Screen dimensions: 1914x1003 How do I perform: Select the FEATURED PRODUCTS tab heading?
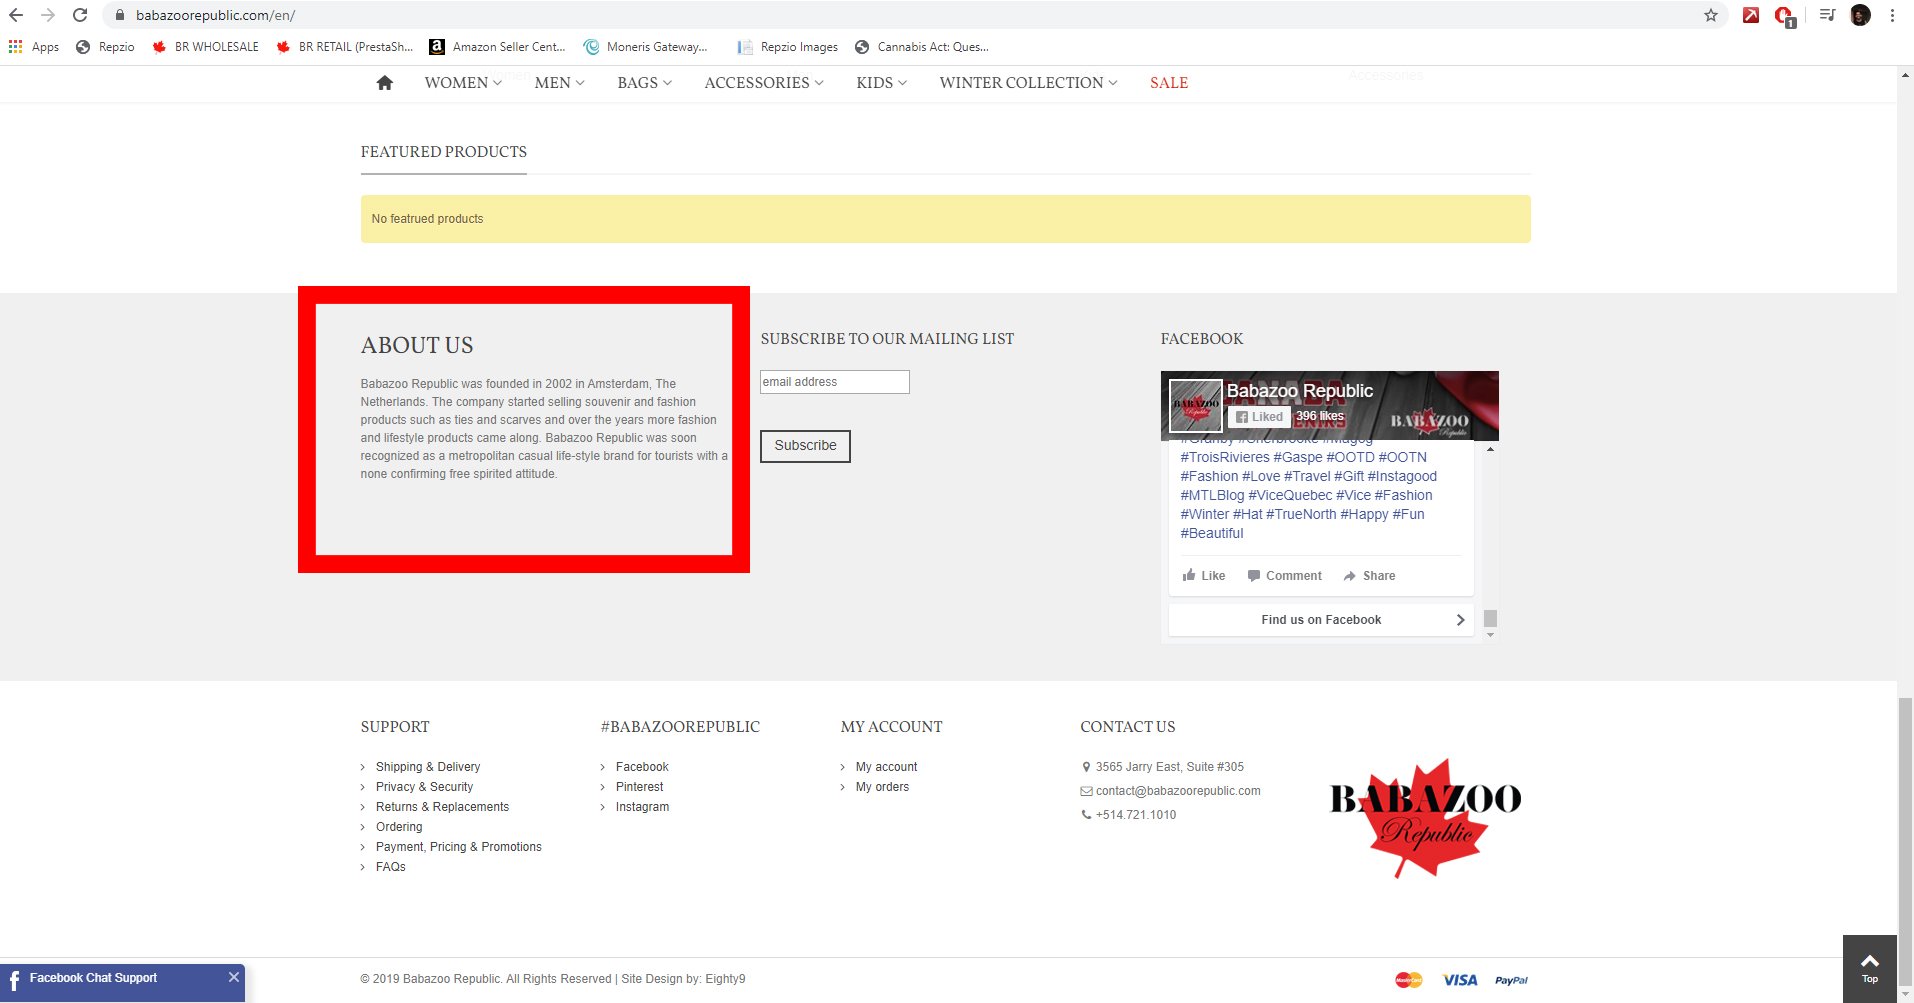pos(444,152)
